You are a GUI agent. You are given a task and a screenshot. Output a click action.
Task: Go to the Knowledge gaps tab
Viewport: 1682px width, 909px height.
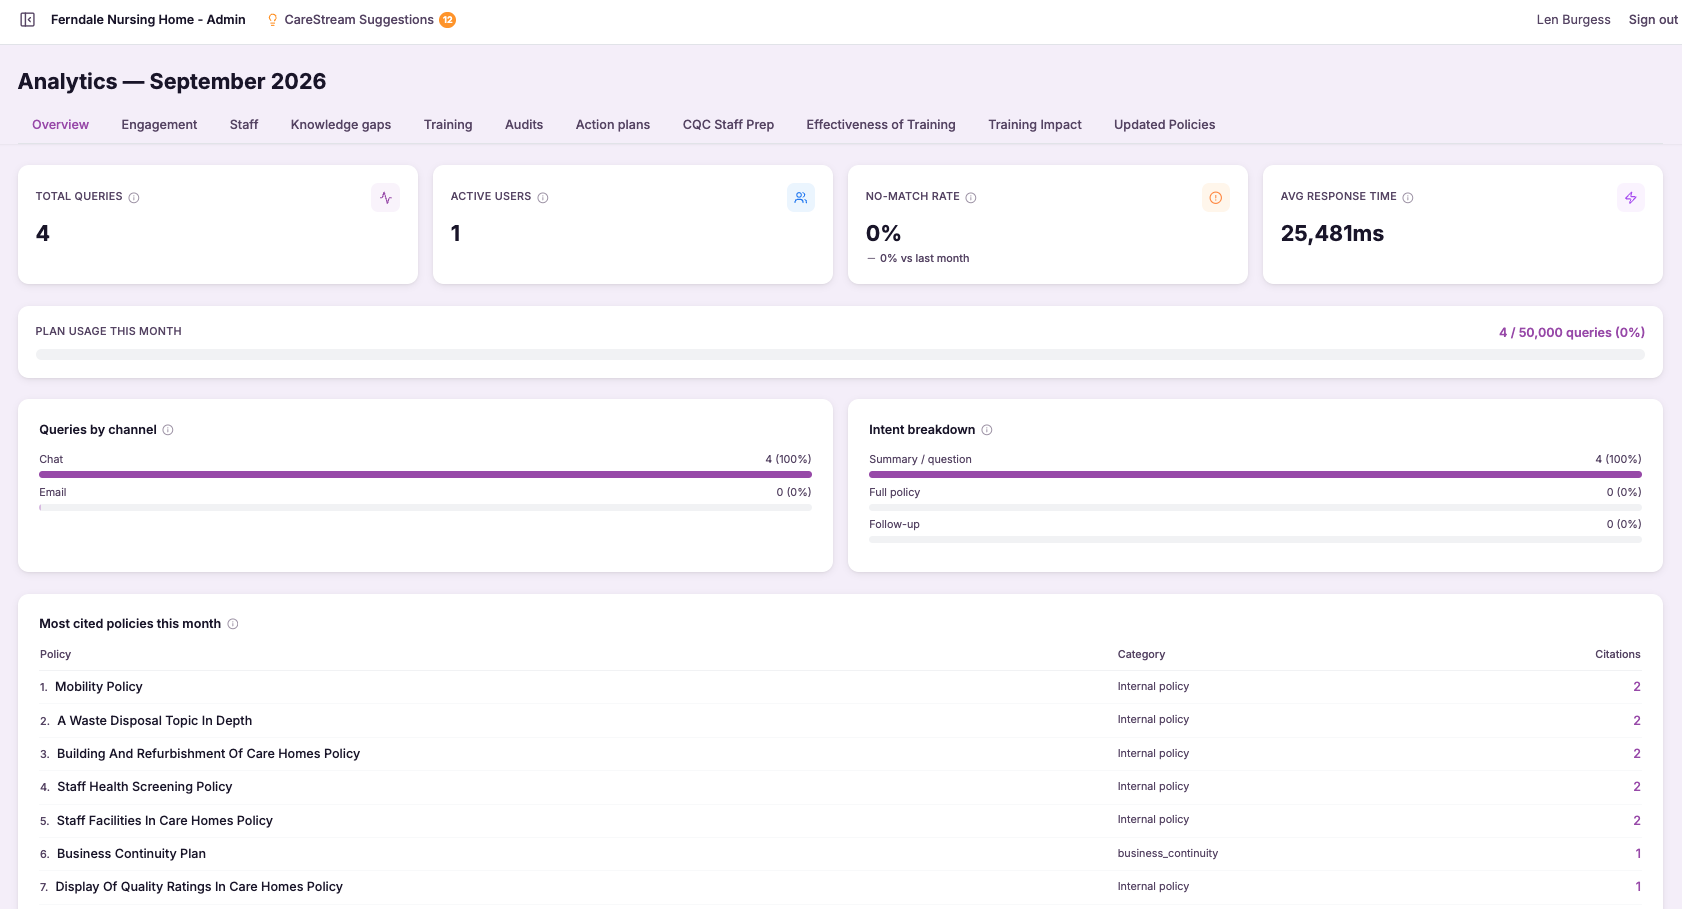point(341,125)
